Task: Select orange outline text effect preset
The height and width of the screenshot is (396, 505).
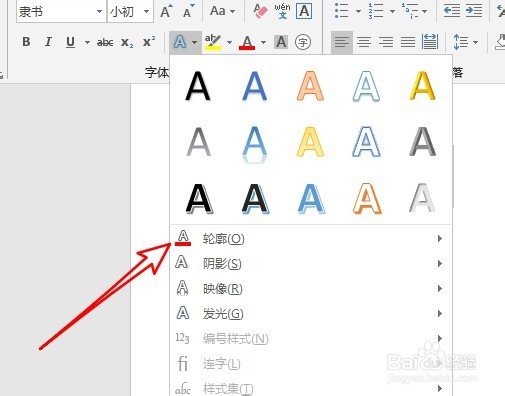Action: click(x=310, y=86)
